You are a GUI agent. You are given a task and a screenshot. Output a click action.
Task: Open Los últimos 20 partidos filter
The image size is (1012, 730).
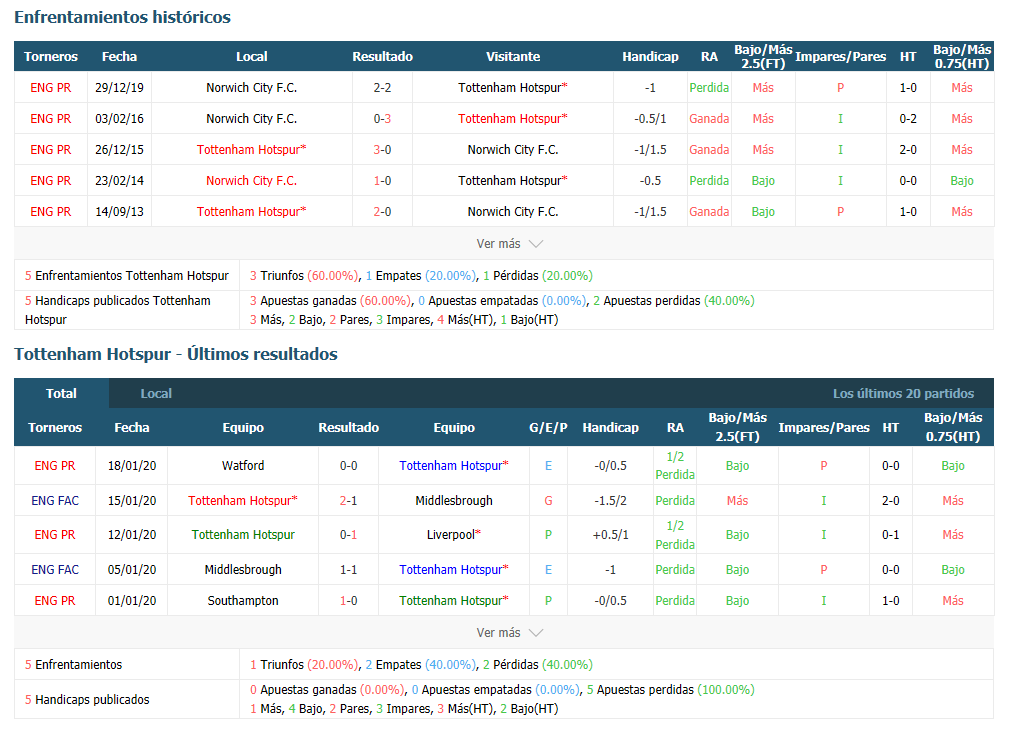click(903, 393)
